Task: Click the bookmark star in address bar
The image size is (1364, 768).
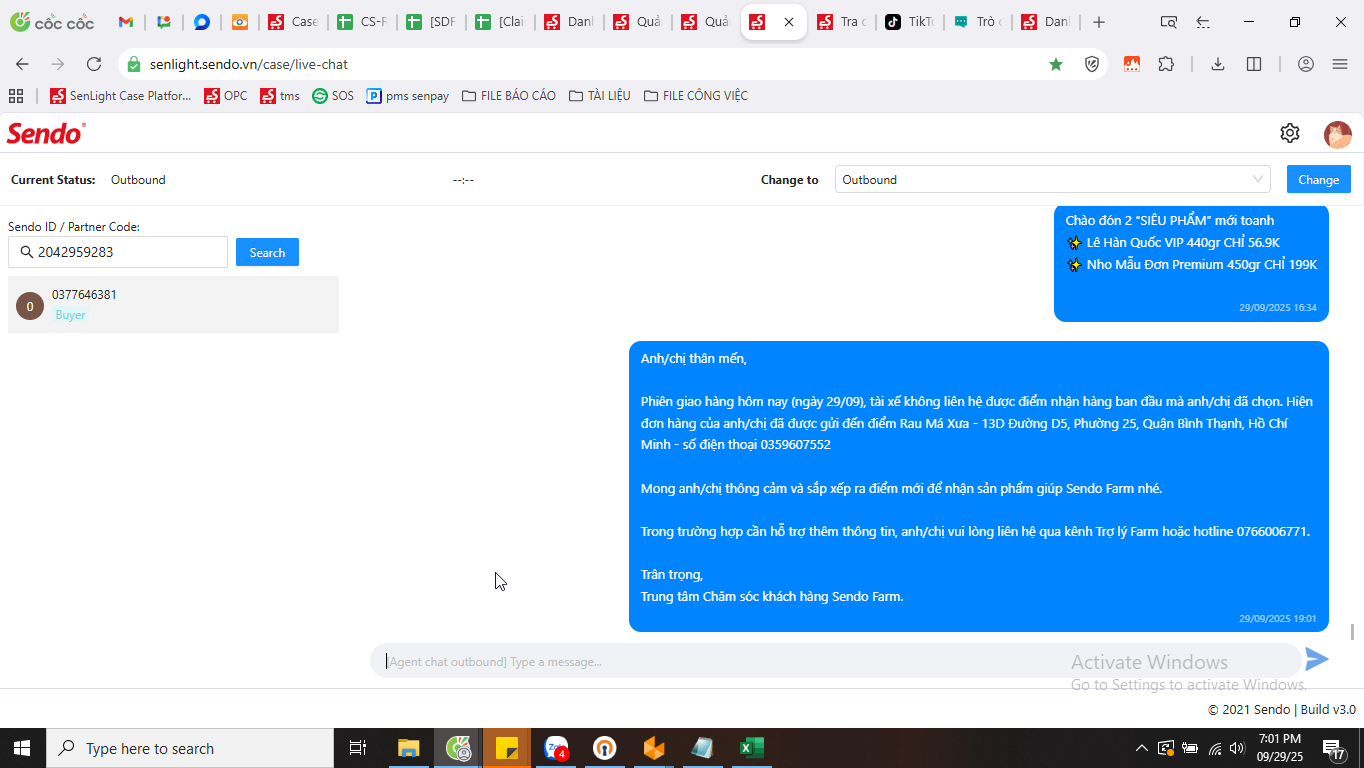Action: pos(1056,64)
